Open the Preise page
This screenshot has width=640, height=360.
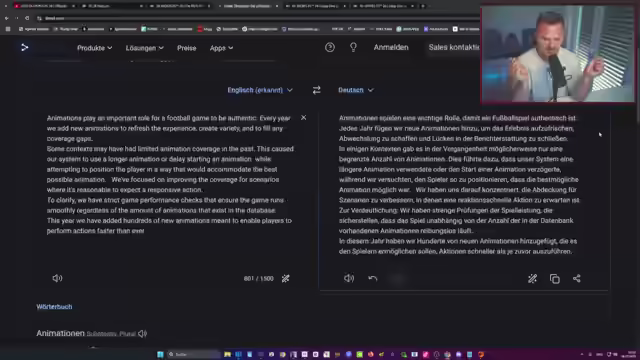(187, 48)
